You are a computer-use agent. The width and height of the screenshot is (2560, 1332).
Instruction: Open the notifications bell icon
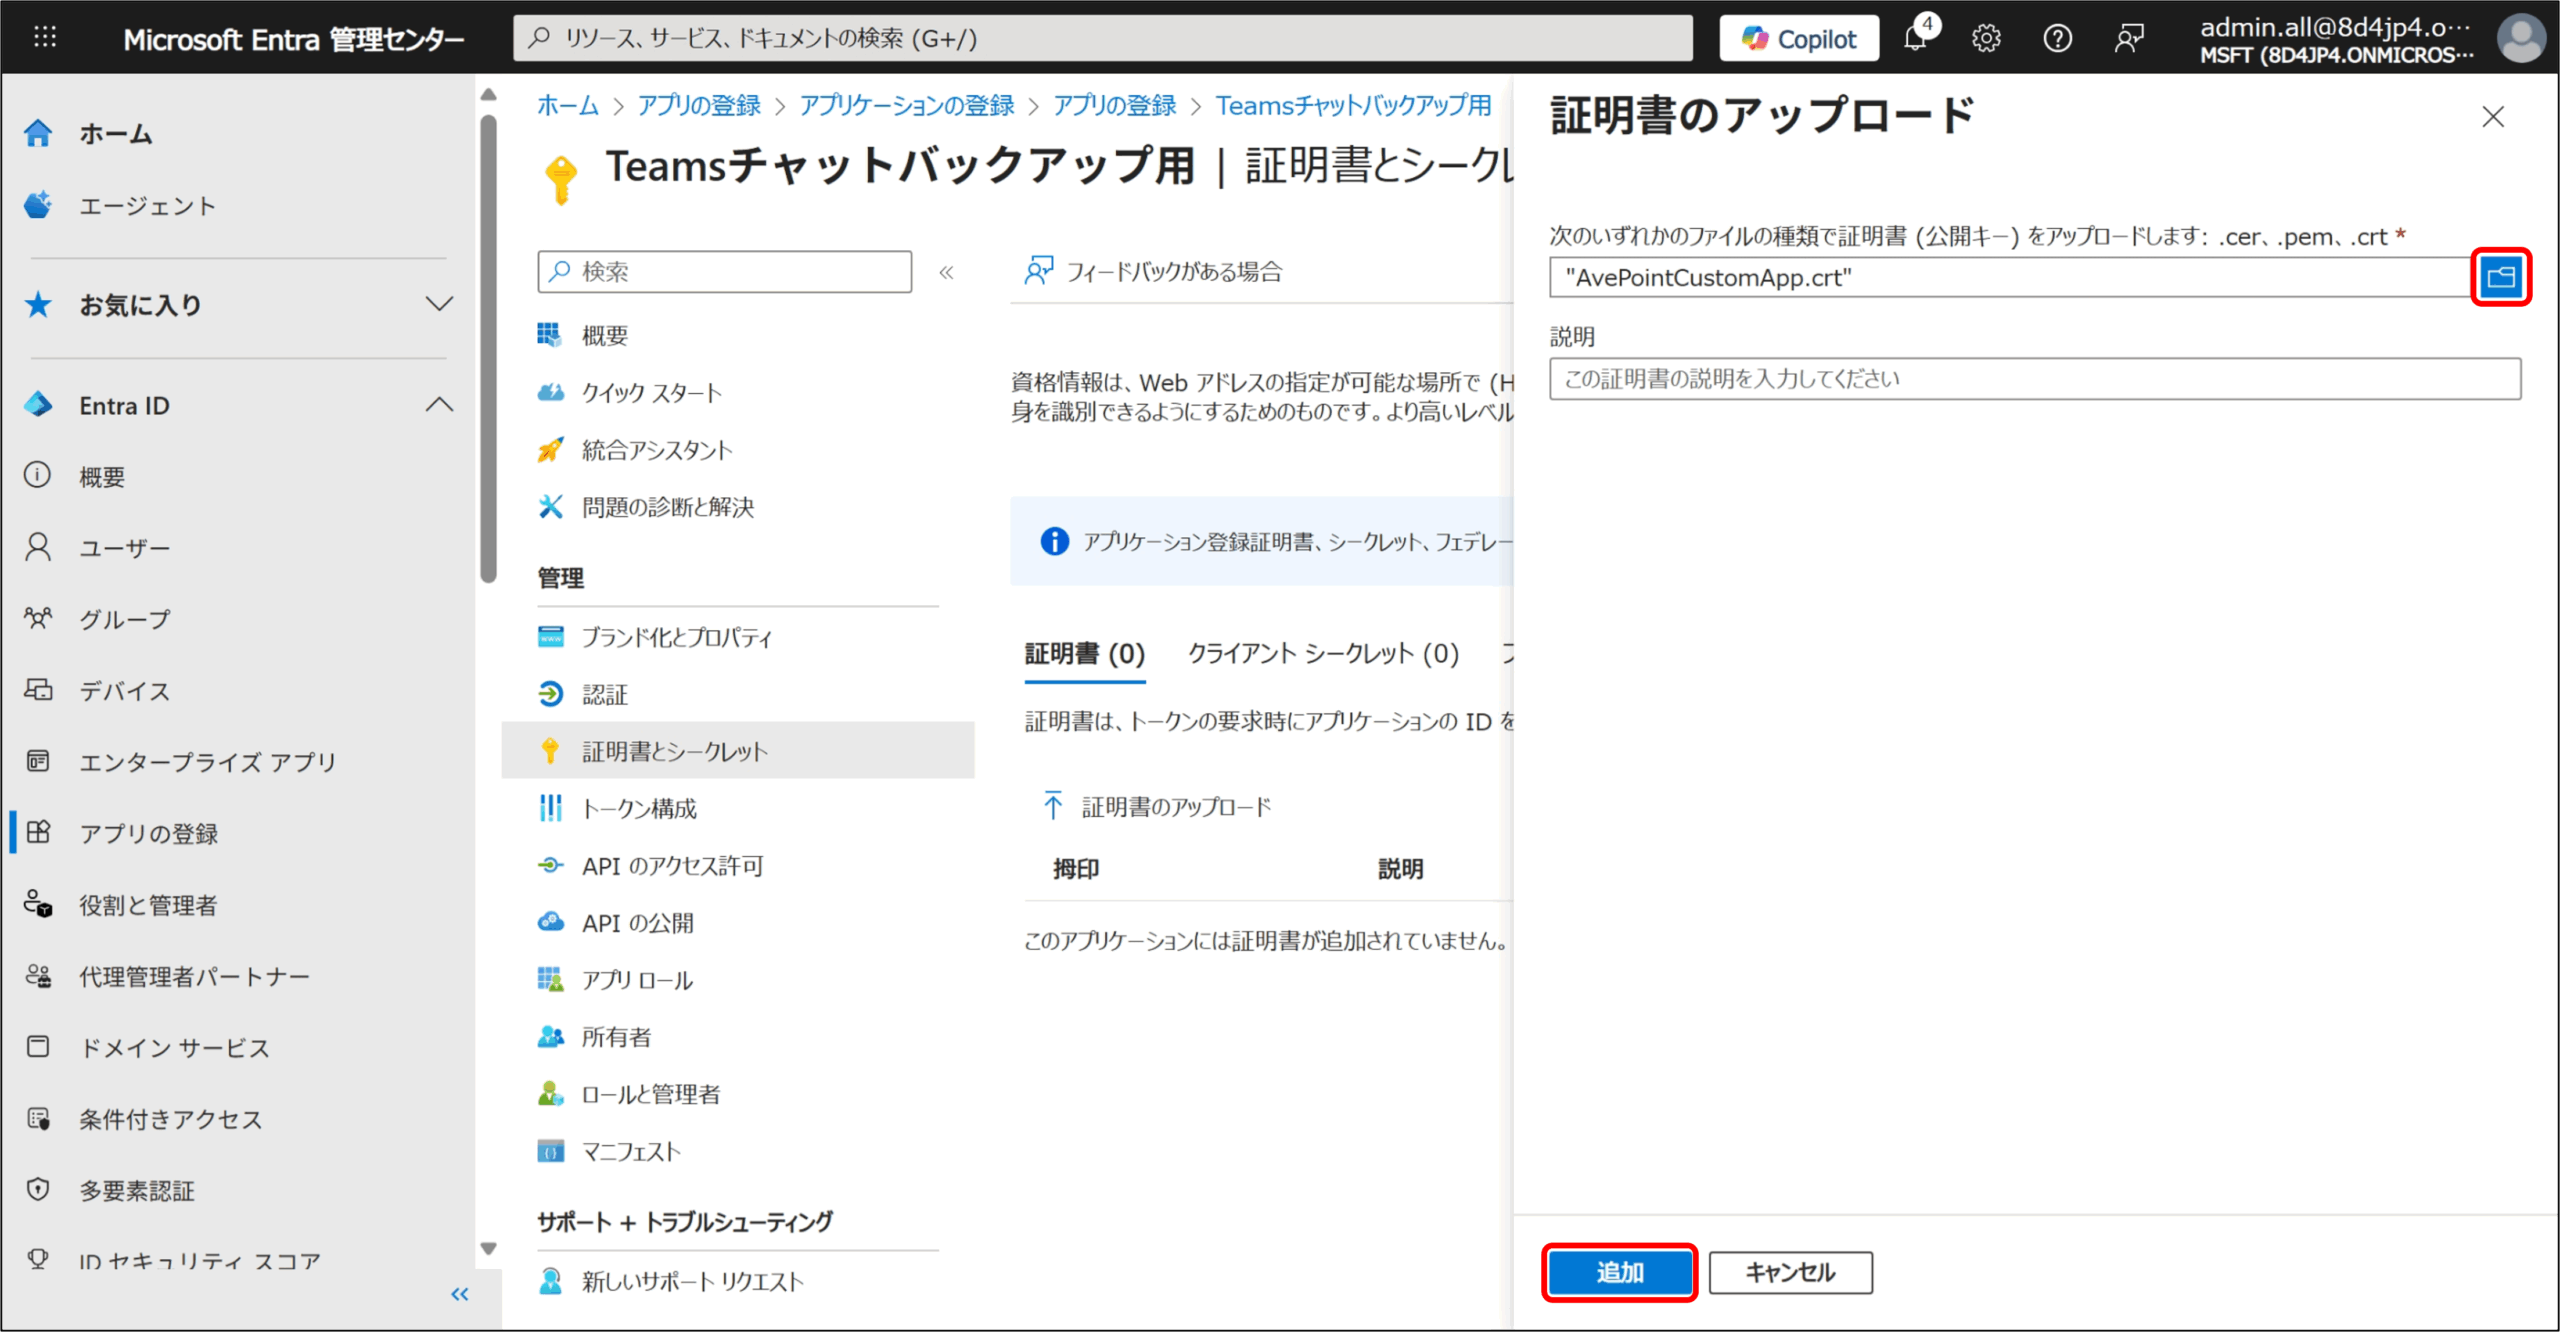(1915, 39)
